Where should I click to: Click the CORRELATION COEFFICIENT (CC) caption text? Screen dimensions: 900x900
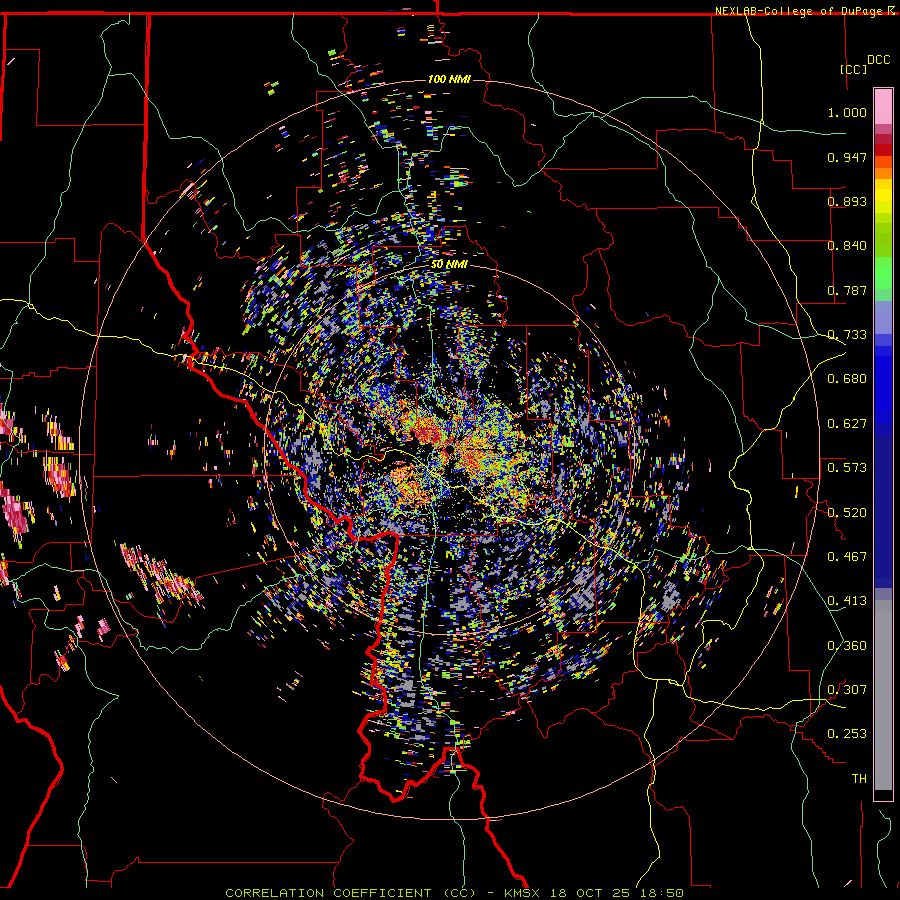click(x=350, y=893)
